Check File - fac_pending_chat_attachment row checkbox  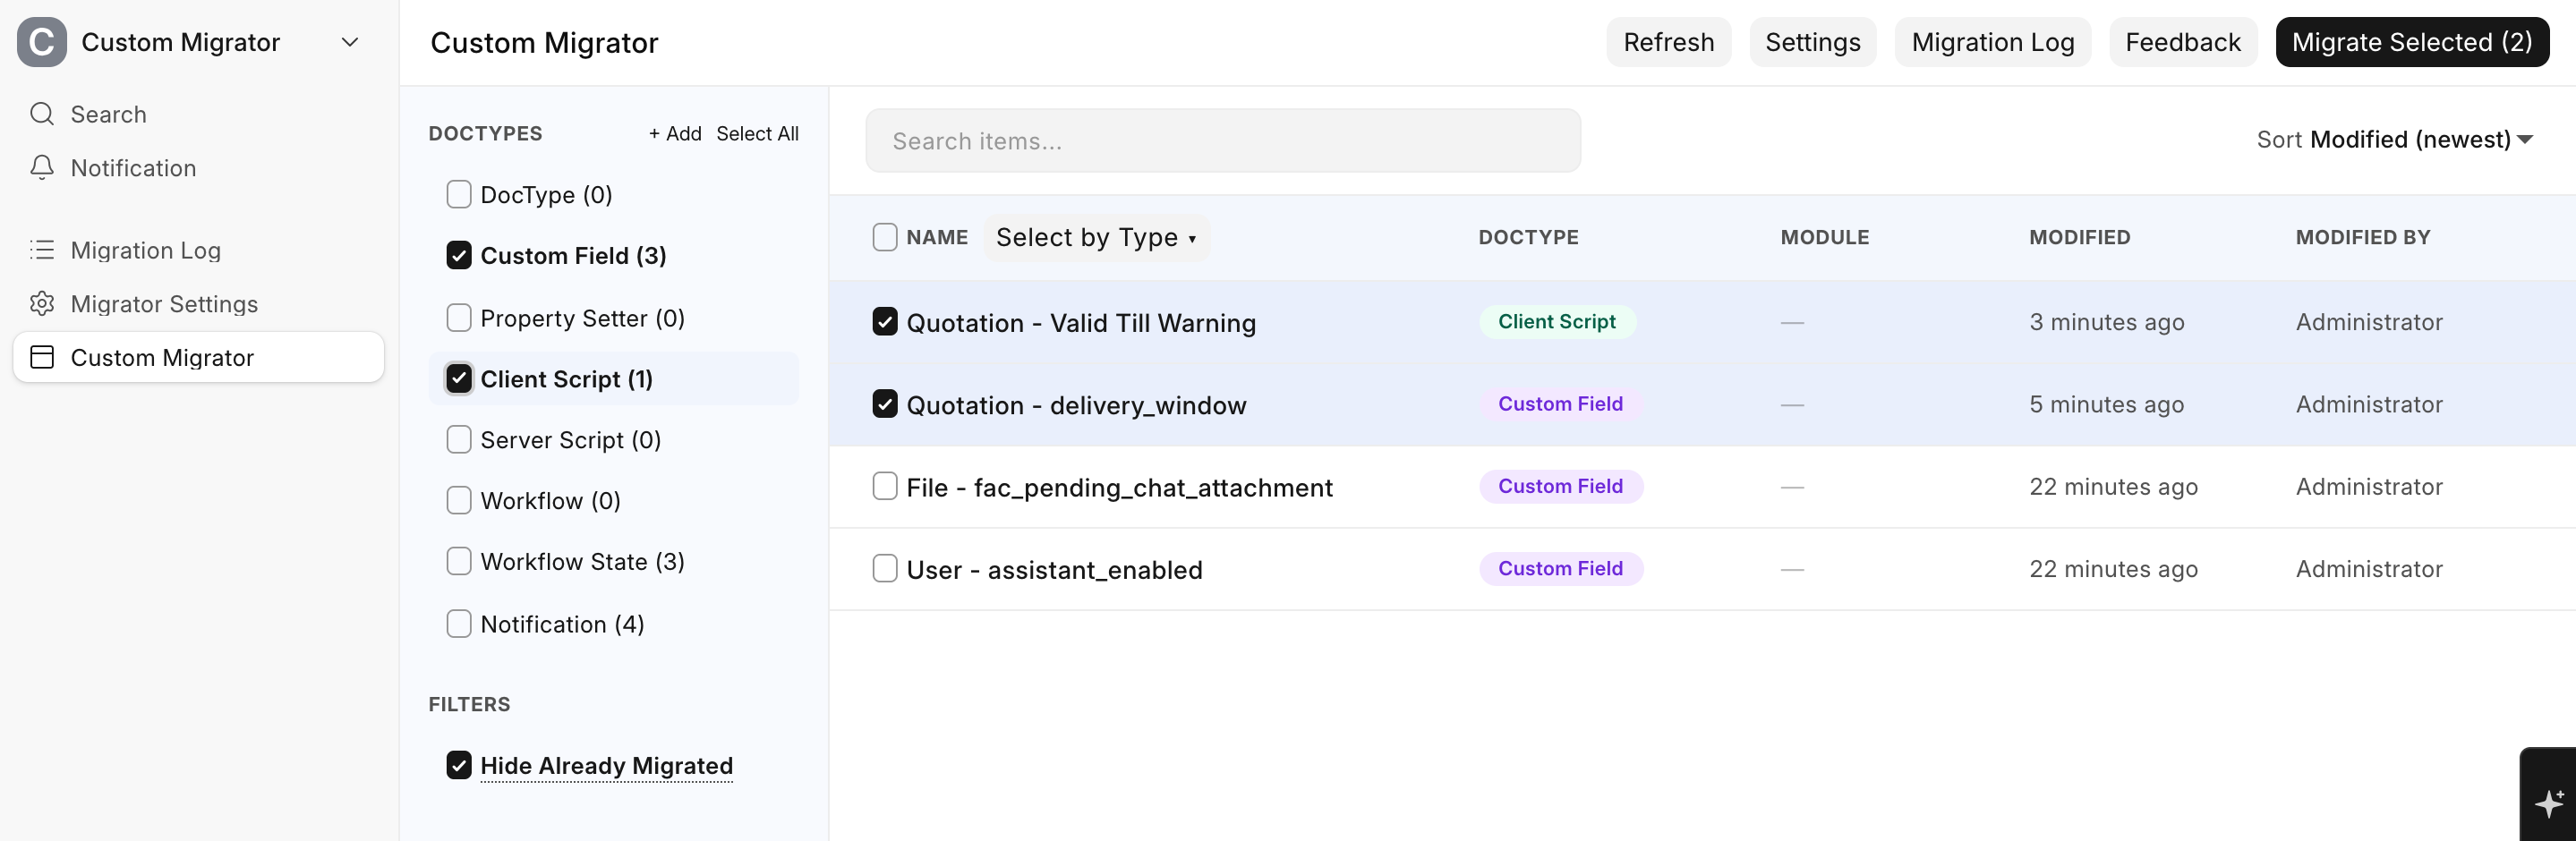[x=885, y=487]
